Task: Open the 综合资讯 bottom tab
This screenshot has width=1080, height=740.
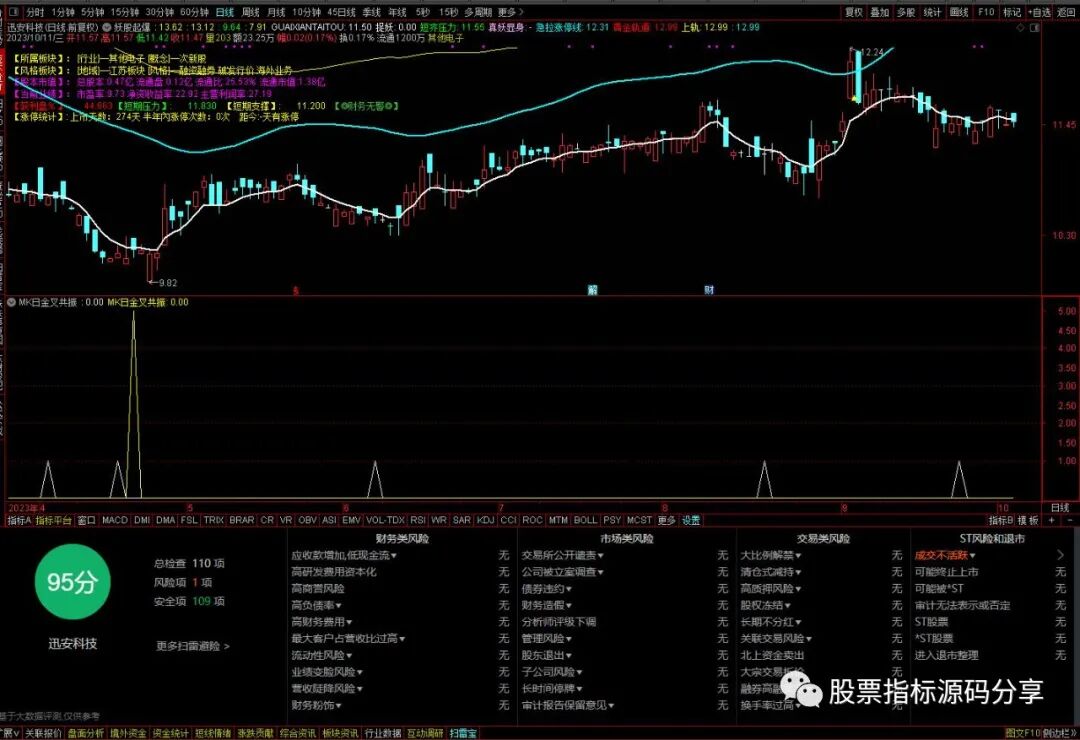Action: (x=298, y=734)
